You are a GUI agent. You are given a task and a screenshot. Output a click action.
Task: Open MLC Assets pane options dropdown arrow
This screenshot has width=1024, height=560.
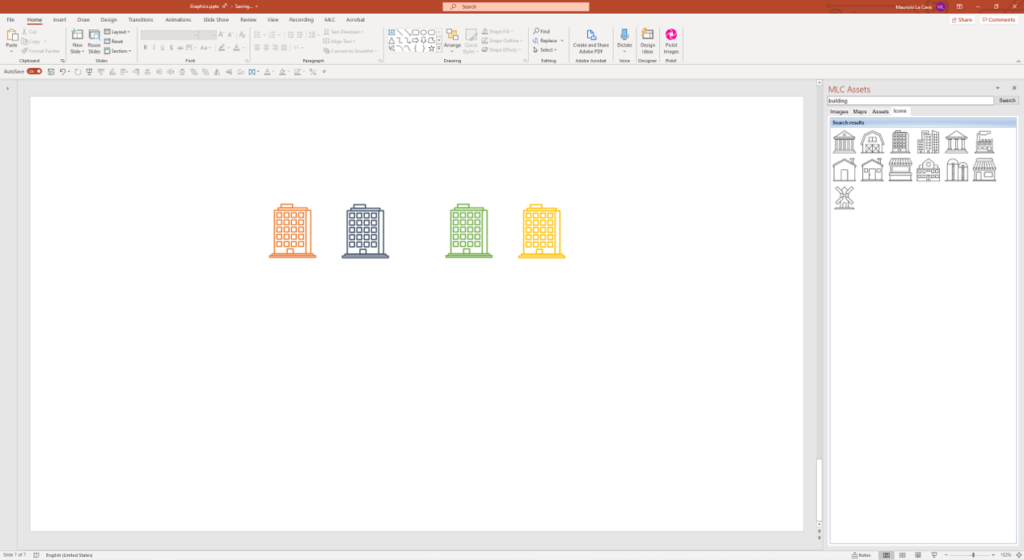coord(997,88)
